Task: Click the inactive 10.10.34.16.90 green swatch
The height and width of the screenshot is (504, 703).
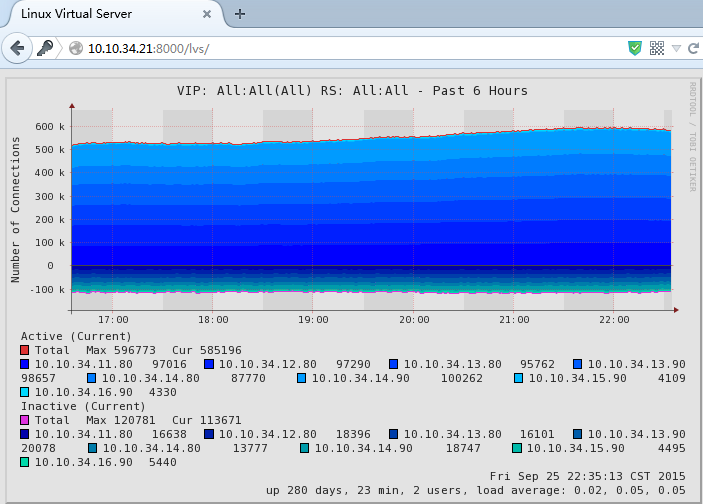Action: [x=25, y=462]
